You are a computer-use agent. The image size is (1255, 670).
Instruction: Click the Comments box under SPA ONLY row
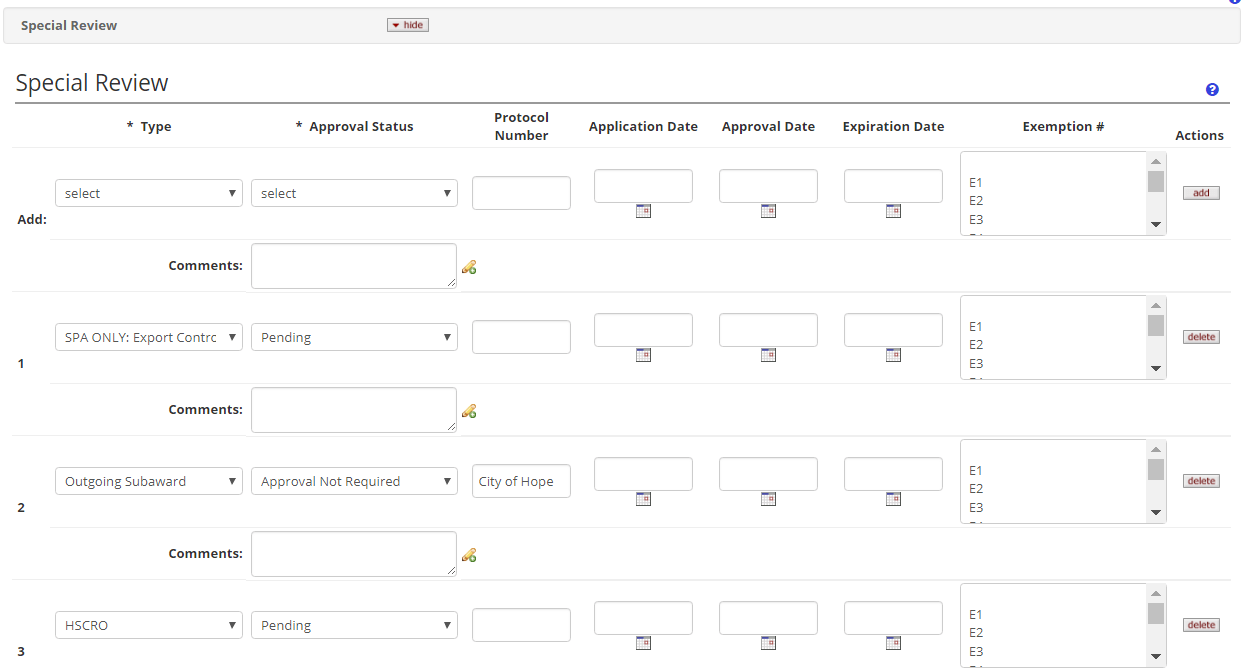[354, 410]
